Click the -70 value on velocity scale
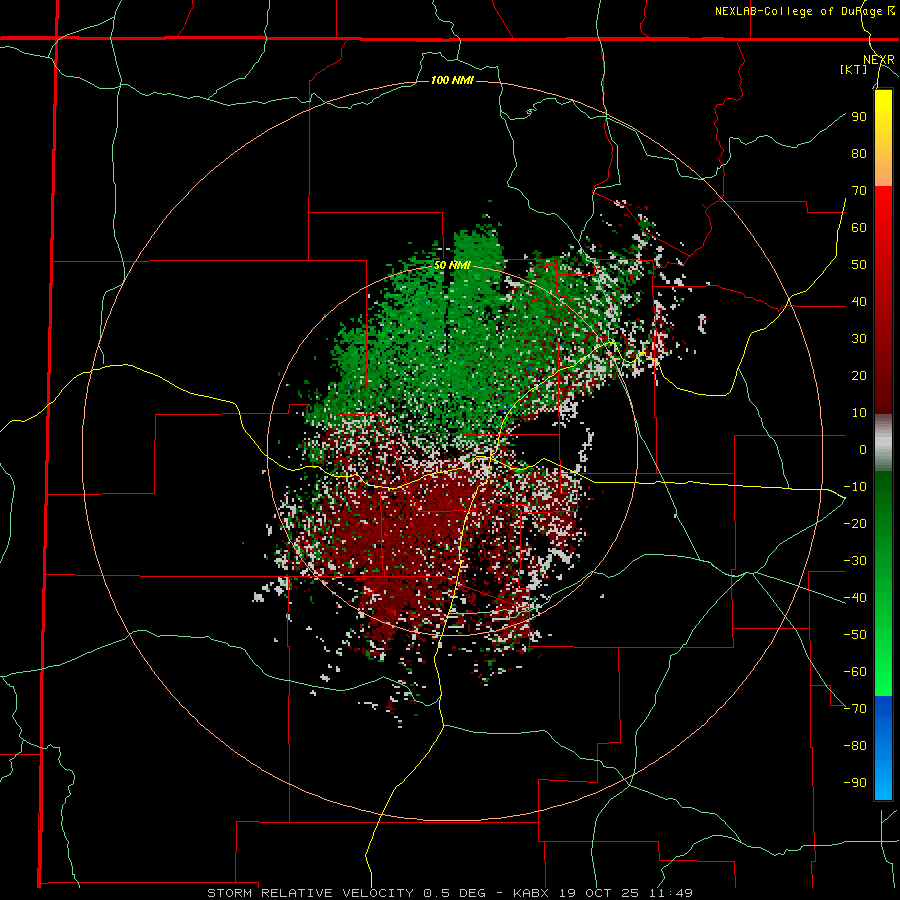 855,709
